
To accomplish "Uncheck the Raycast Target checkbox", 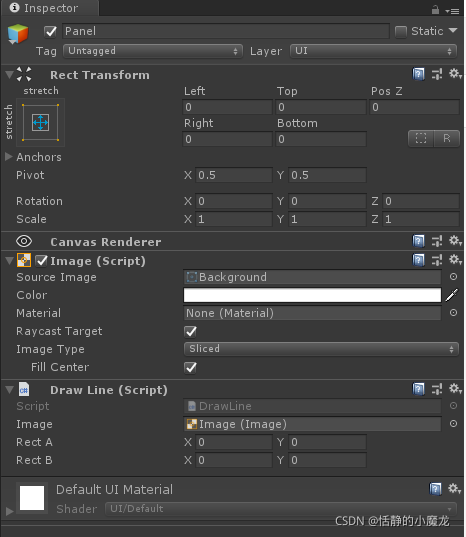I will [x=190, y=331].
